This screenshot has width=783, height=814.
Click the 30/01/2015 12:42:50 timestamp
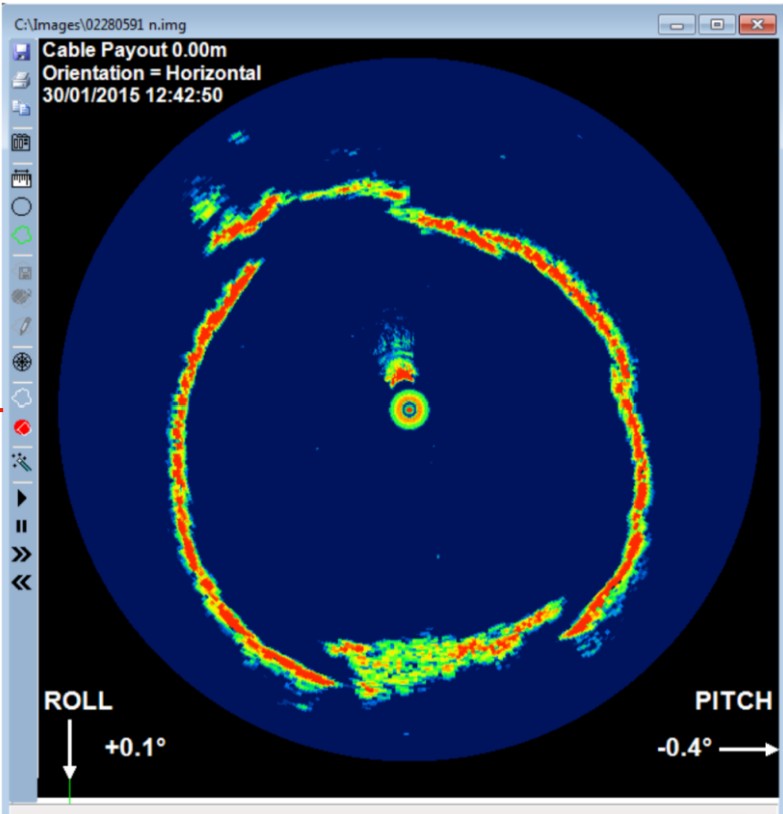click(x=132, y=95)
